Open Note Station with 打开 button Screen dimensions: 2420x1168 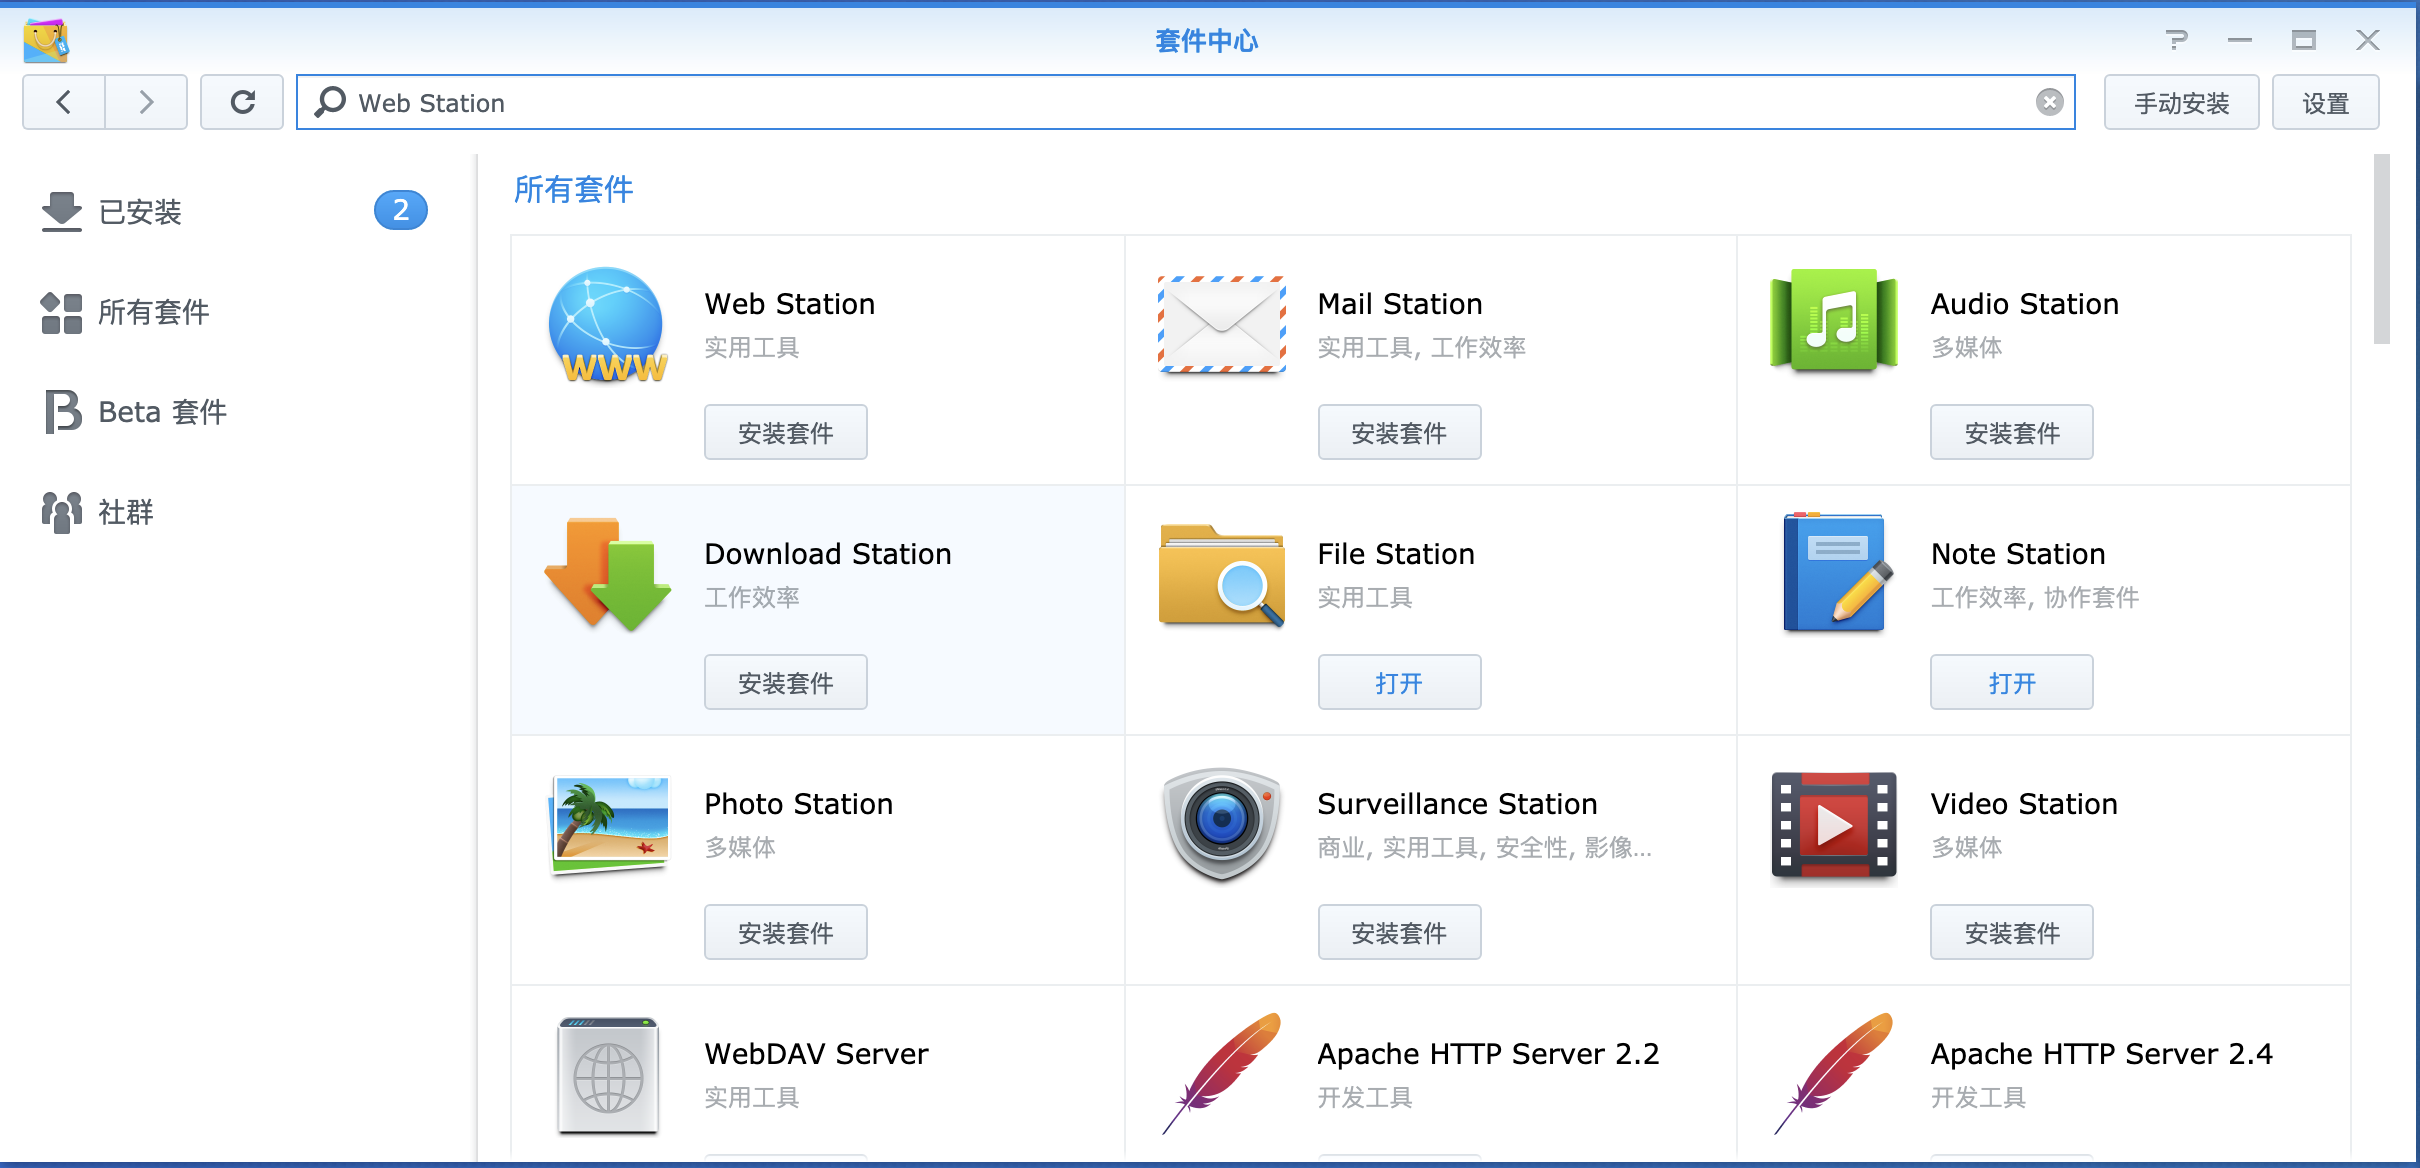point(2011,682)
